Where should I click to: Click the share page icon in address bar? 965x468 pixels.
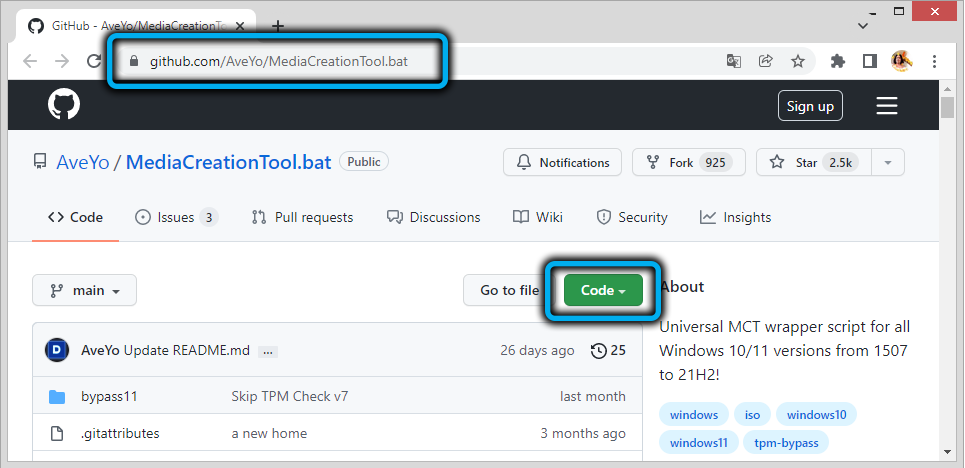pyautogui.click(x=766, y=61)
